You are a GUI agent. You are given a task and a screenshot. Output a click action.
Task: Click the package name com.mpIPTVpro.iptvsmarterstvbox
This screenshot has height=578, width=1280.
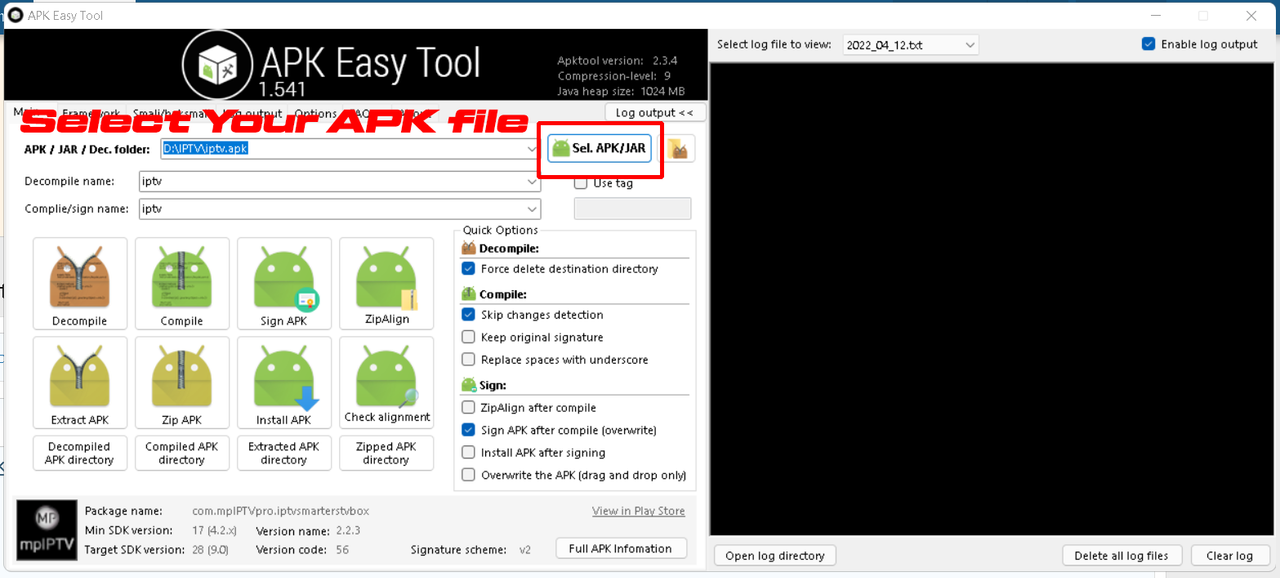(x=280, y=511)
